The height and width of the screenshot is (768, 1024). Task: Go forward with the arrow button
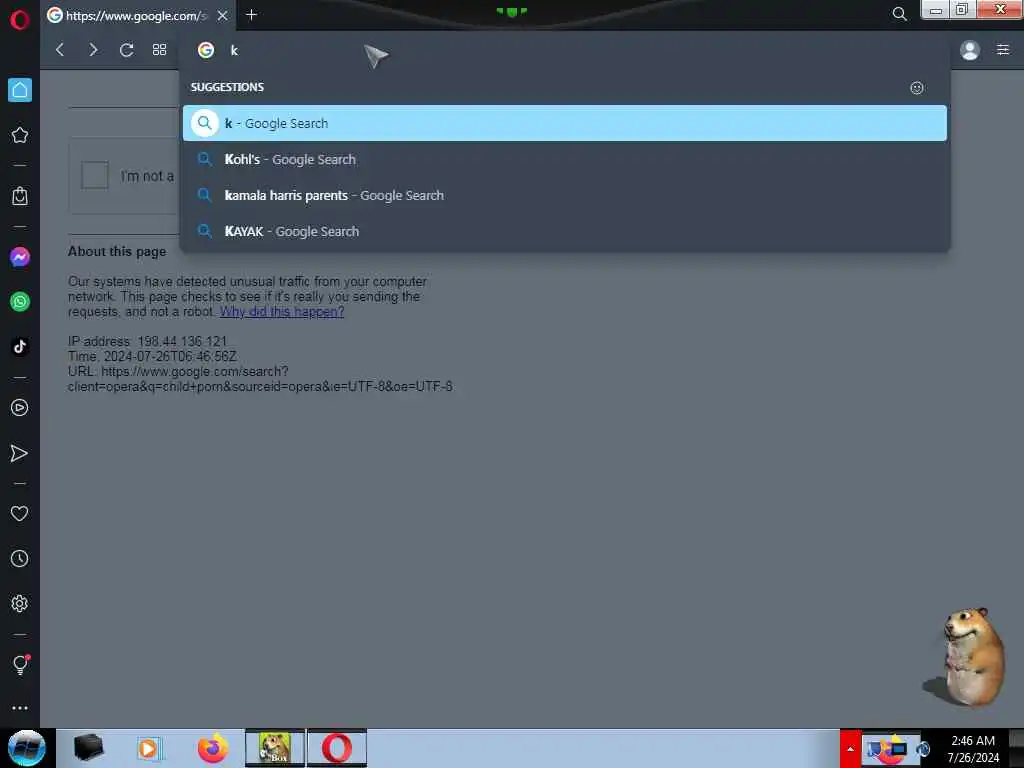coord(93,50)
